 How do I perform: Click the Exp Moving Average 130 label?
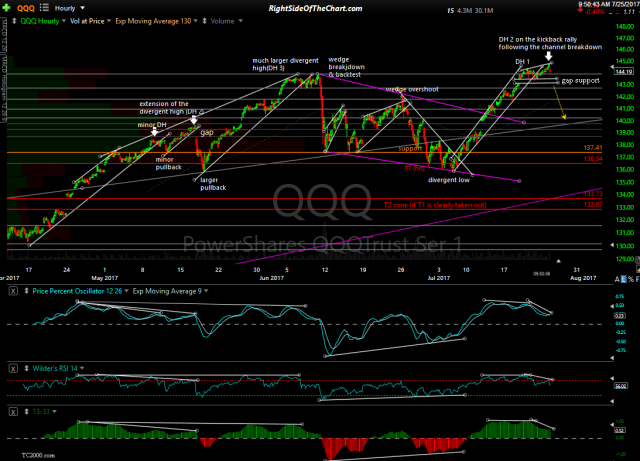[153, 21]
